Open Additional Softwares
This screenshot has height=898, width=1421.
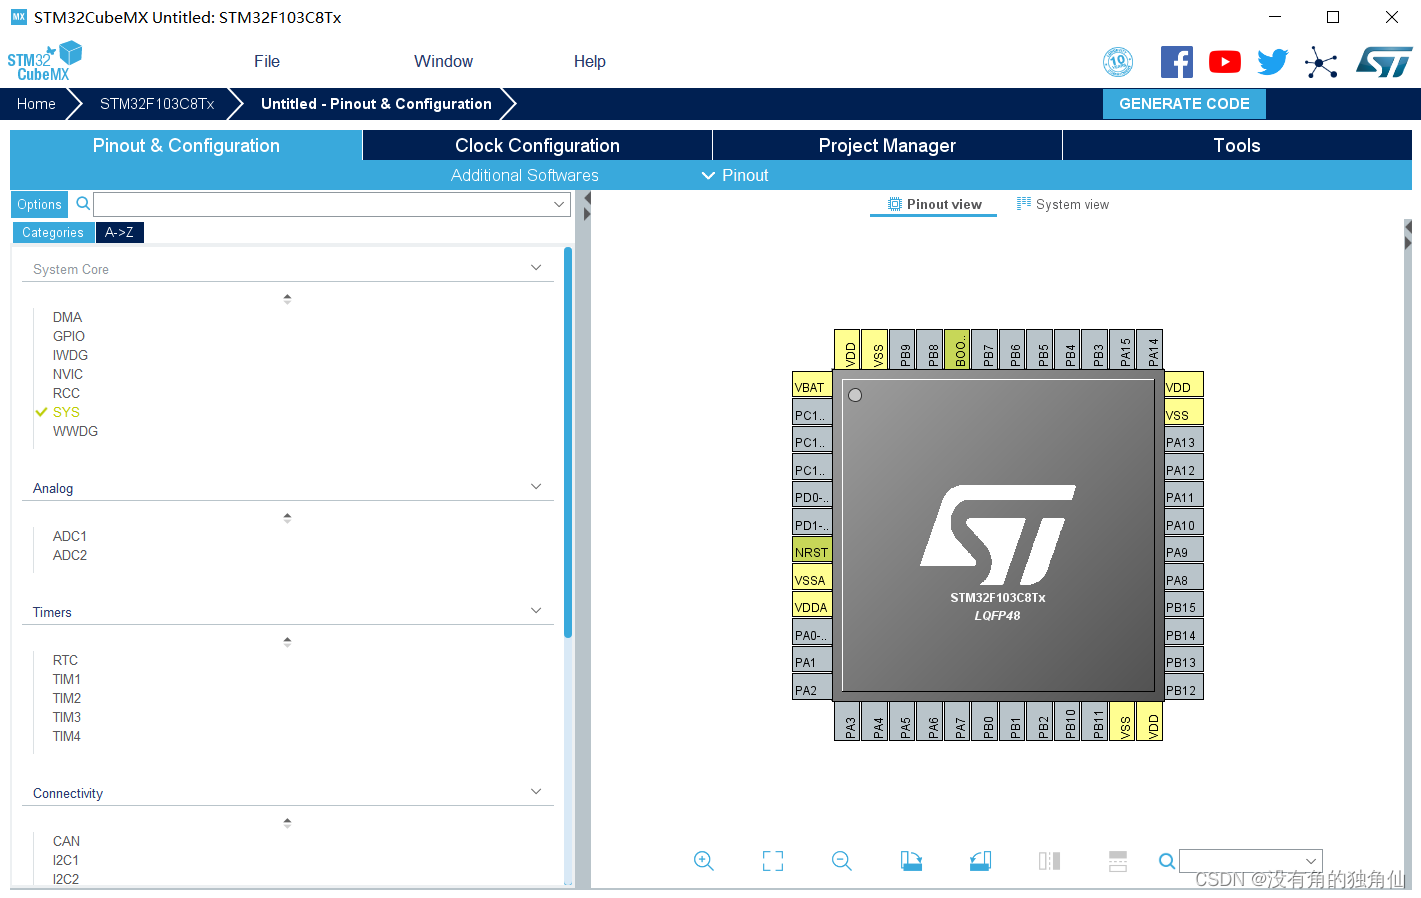point(525,175)
